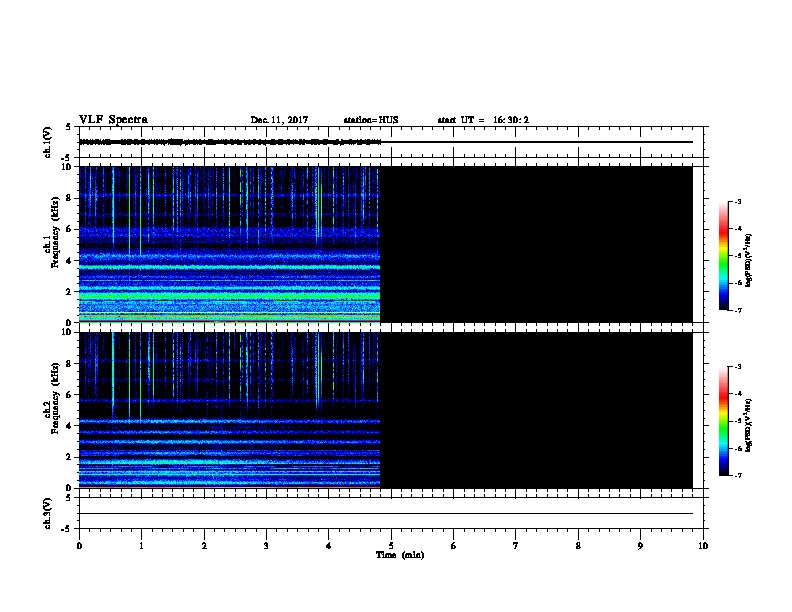Click the "-3" tick on ch.2 color bar

coord(737,367)
